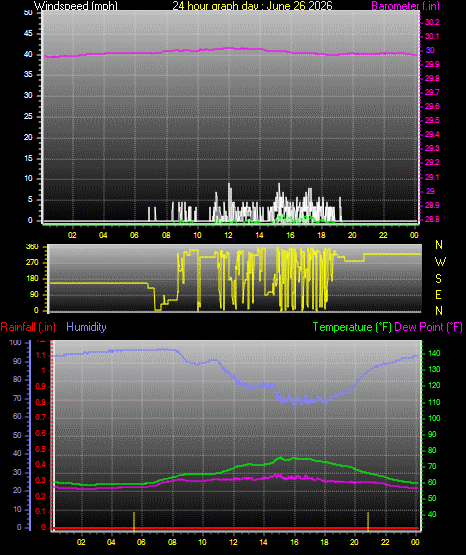Click the green 'Temperature (°F)' legend label
The width and height of the screenshot is (466, 555).
352,327
